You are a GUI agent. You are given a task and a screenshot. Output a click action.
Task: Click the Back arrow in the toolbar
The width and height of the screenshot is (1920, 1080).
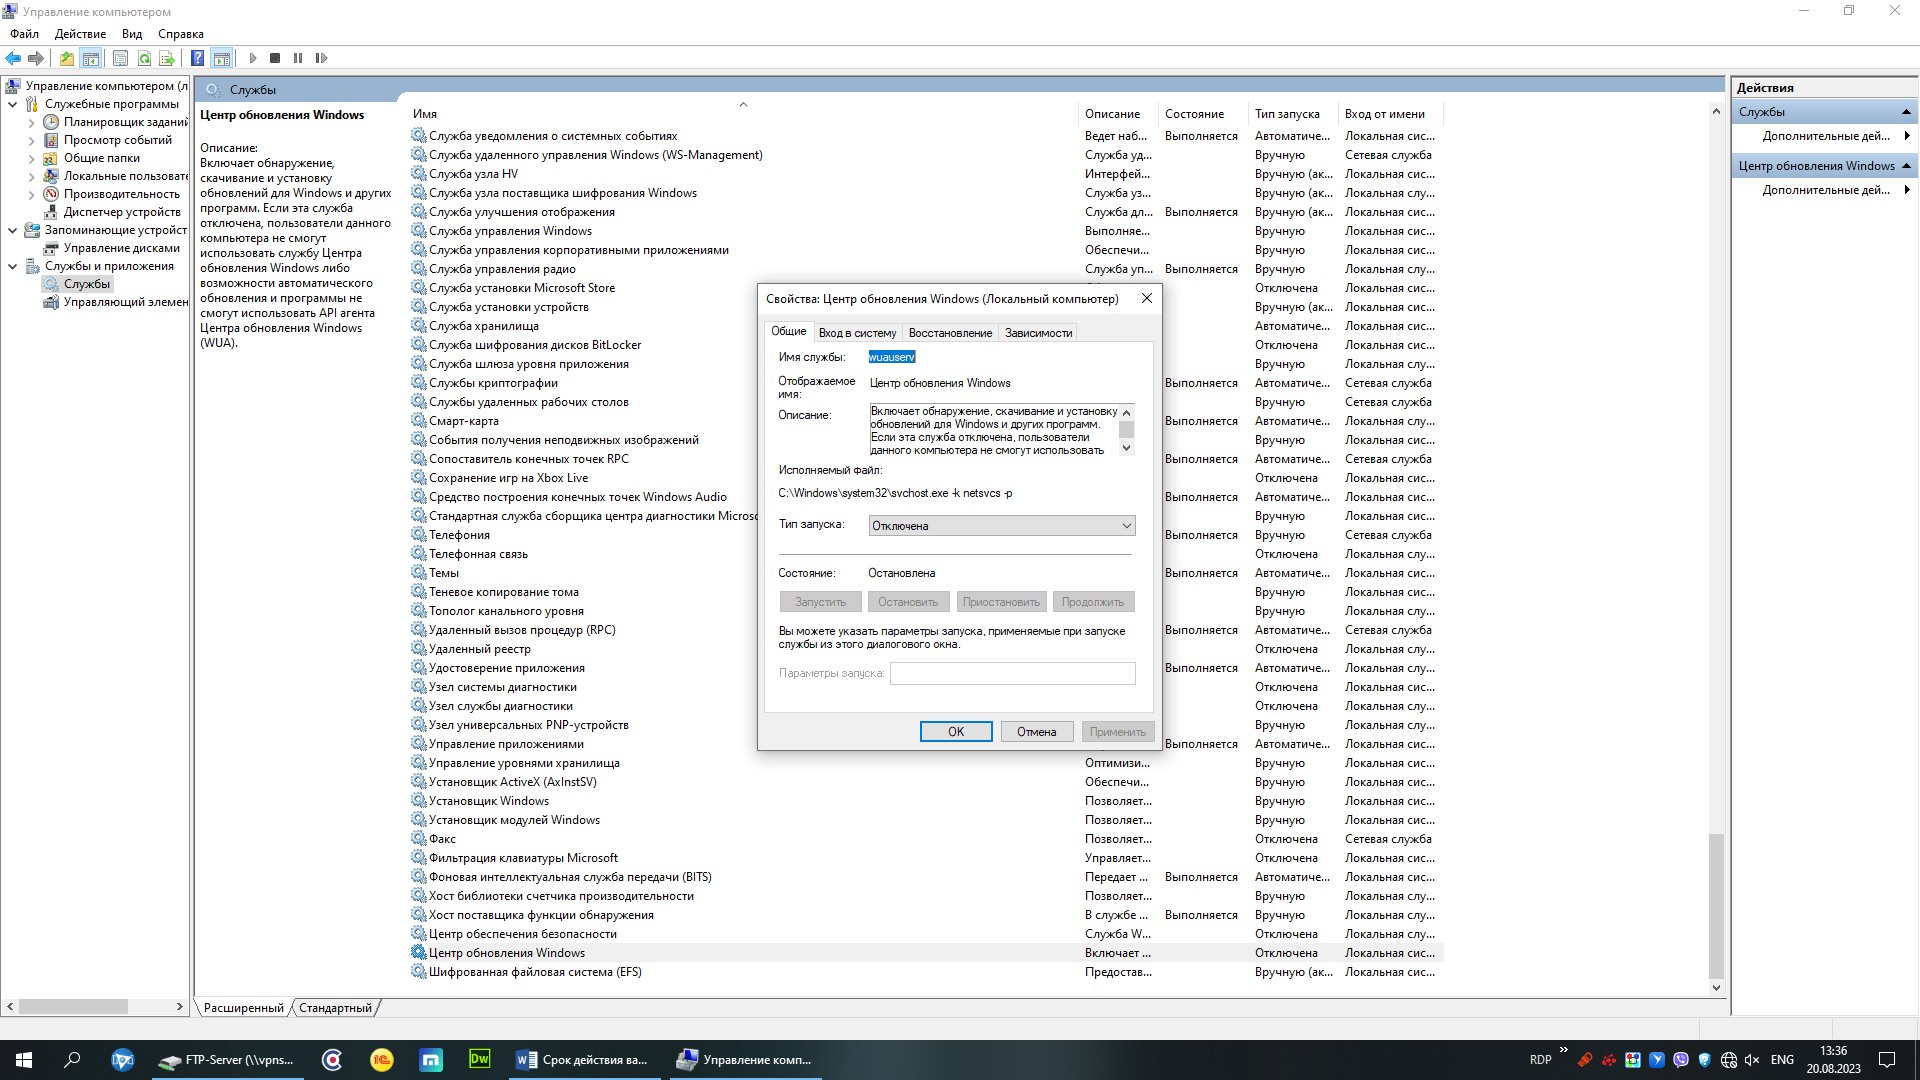coord(13,58)
